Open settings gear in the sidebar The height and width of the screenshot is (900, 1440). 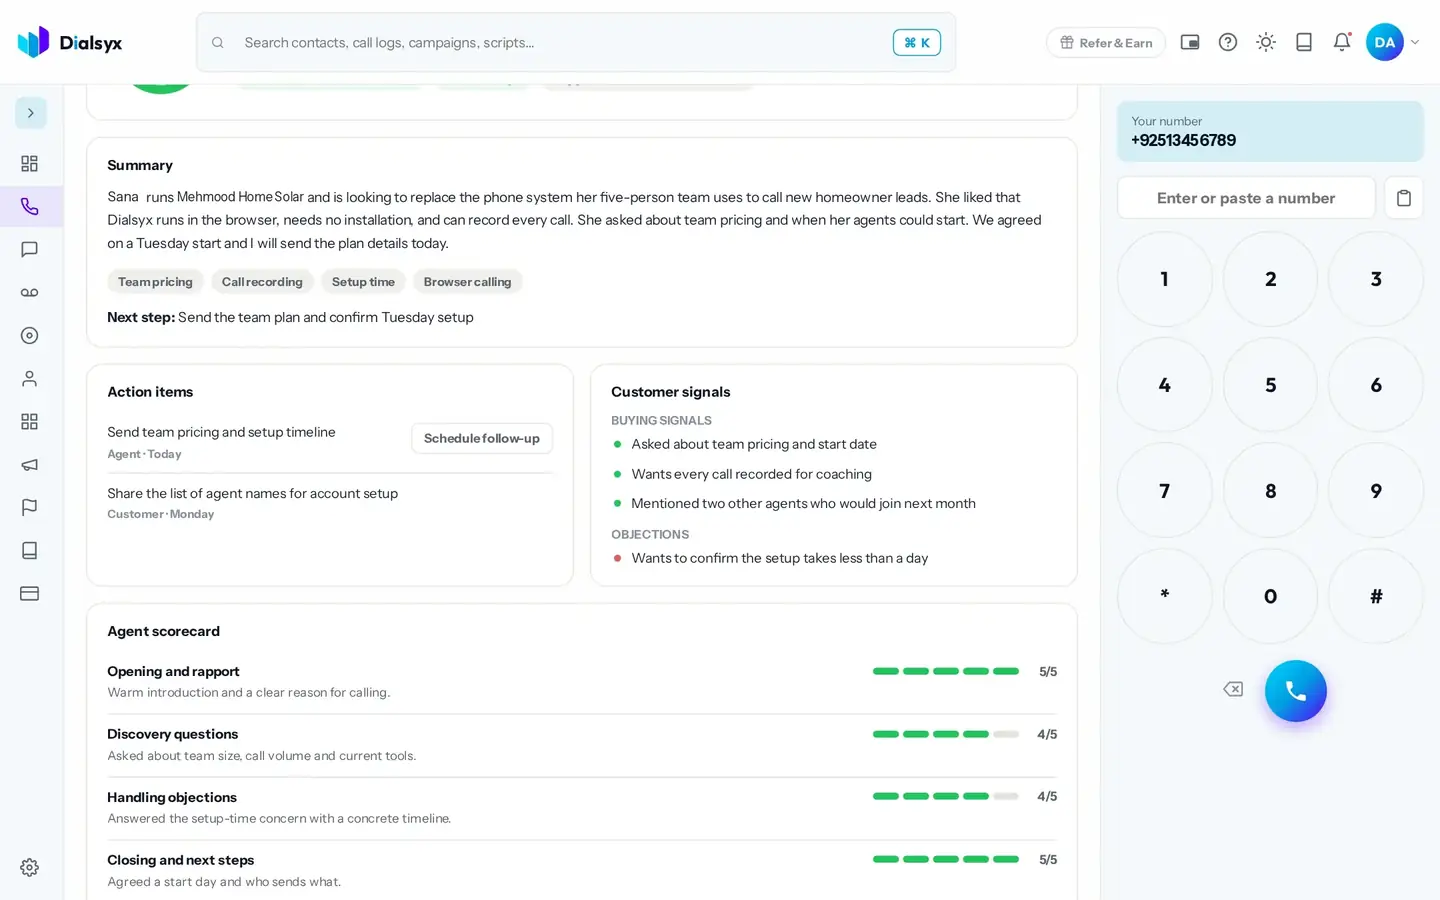(30, 868)
